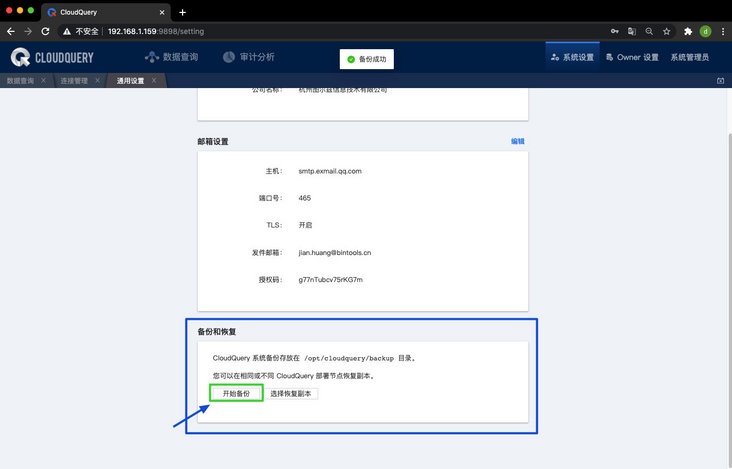Close the 数据查询 page tab
Viewport: 732px width, 469px height.
pos(43,80)
